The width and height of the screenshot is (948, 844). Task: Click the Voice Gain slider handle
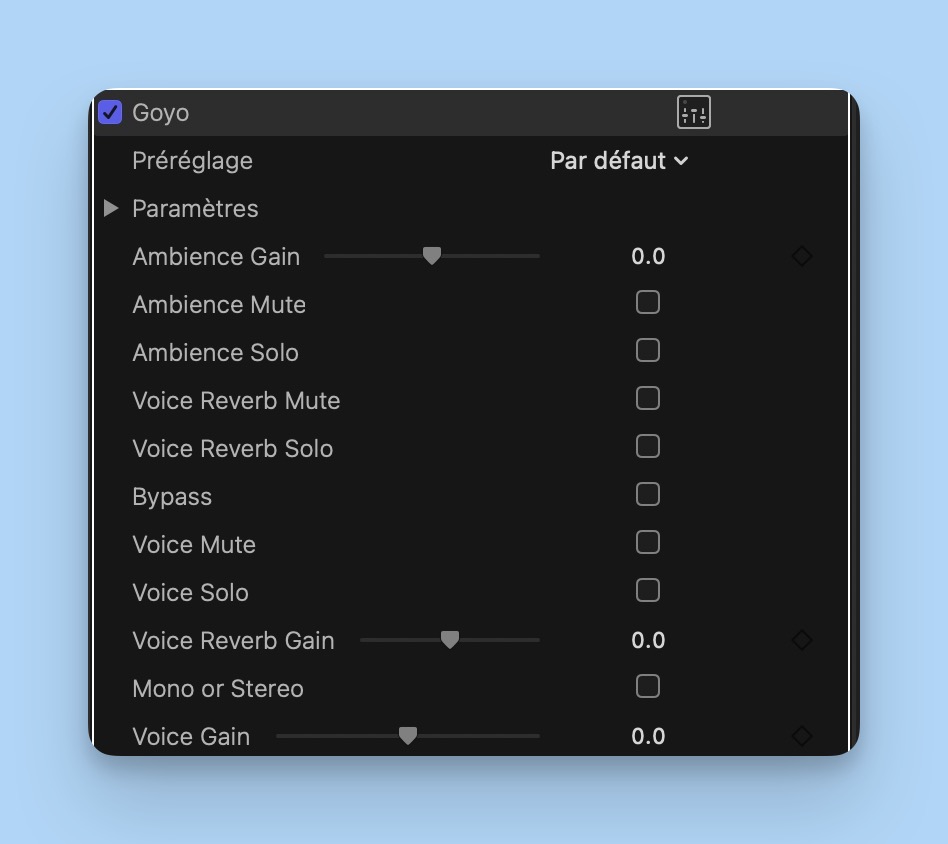click(x=408, y=736)
